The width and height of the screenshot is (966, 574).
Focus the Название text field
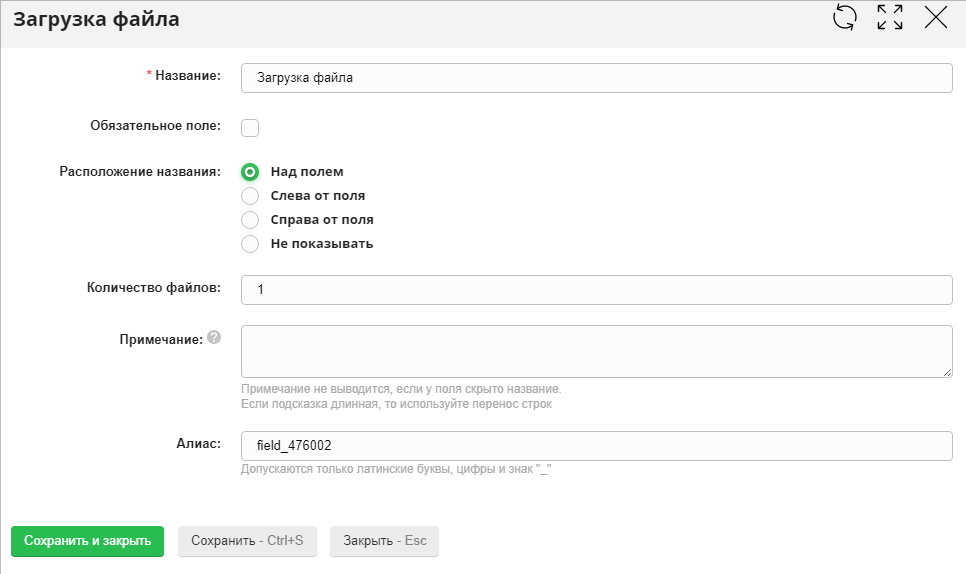pyautogui.click(x=596, y=78)
